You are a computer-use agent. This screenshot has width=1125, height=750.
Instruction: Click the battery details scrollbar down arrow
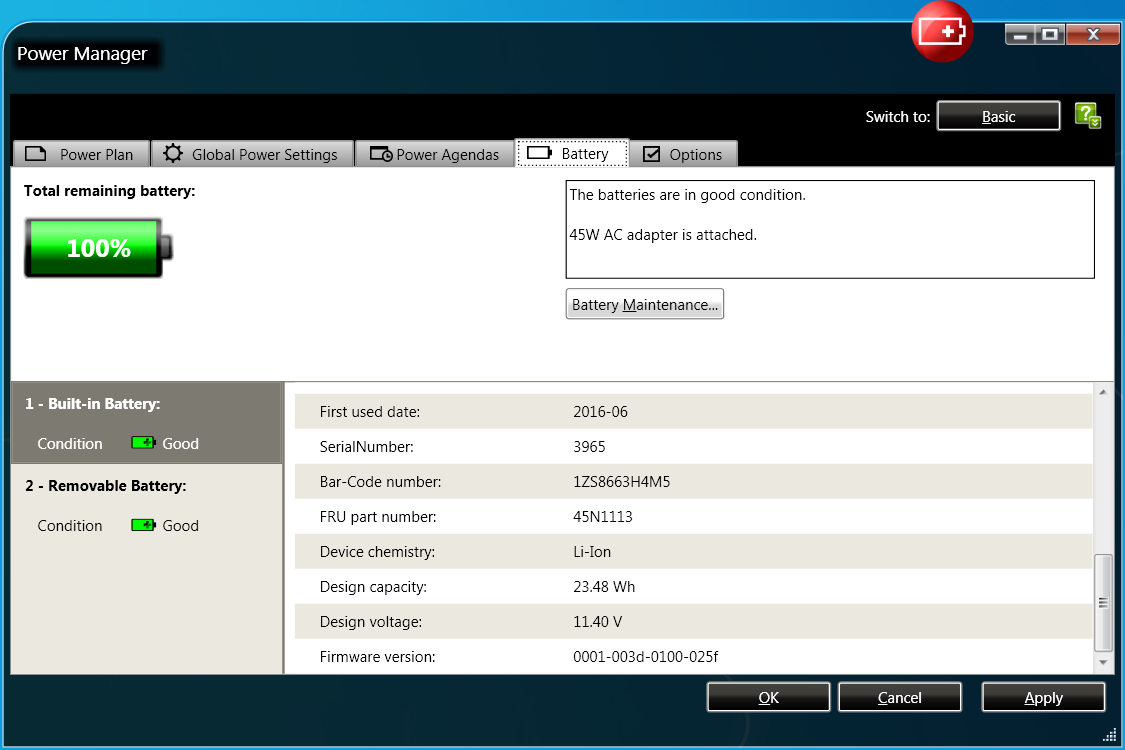(1103, 662)
